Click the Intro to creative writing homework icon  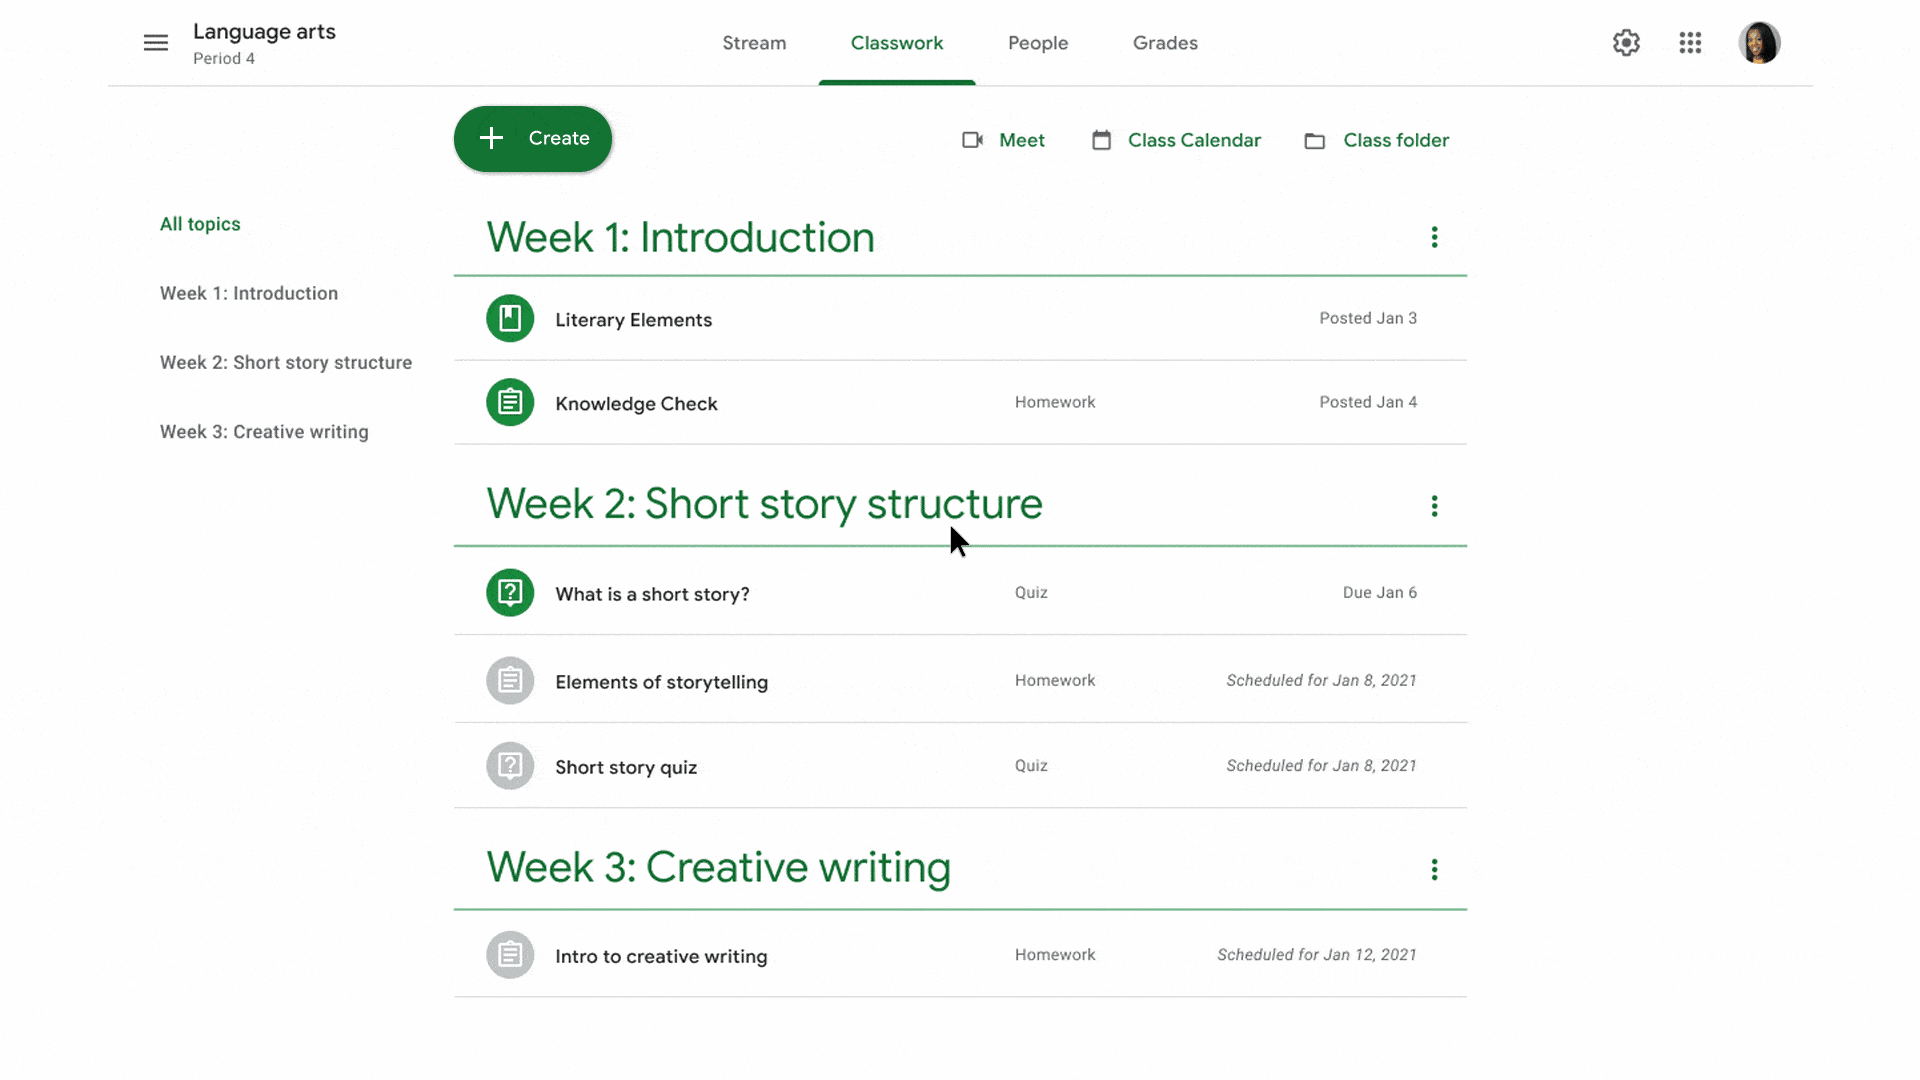click(509, 955)
